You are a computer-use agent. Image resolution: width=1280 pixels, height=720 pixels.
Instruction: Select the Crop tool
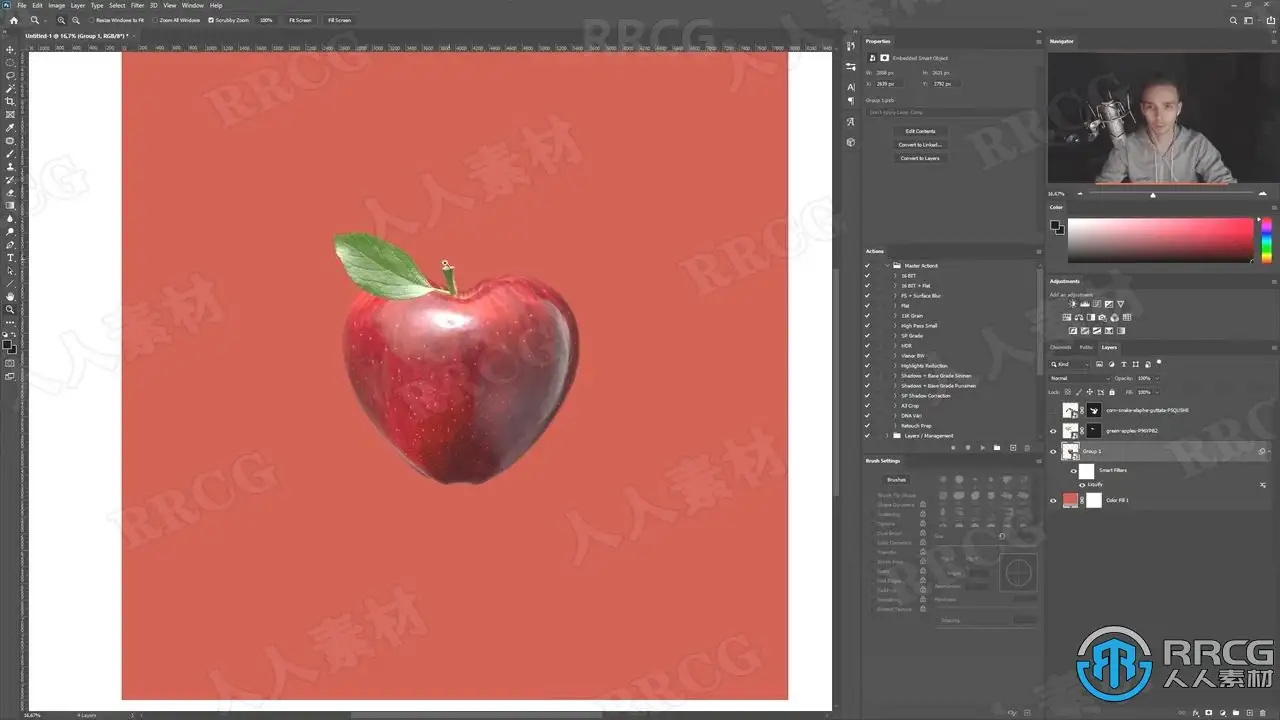10,101
